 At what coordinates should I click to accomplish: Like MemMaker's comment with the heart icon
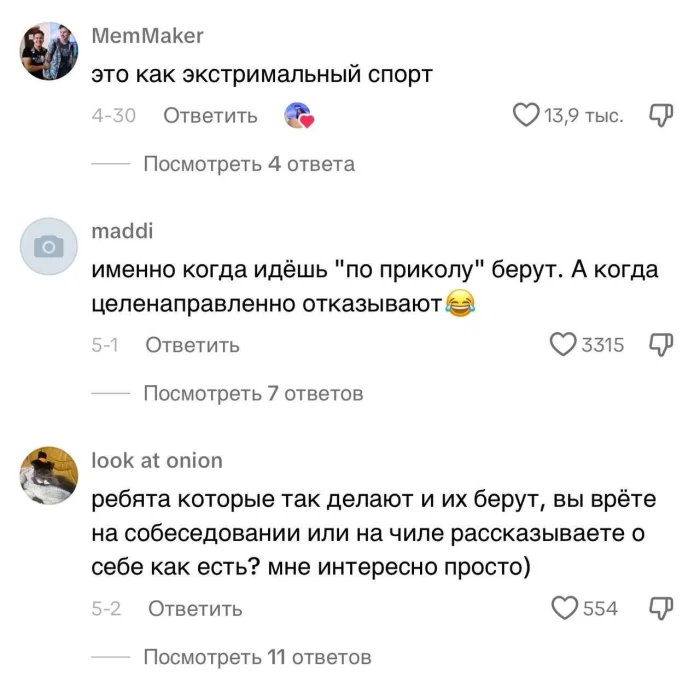pyautogui.click(x=526, y=116)
